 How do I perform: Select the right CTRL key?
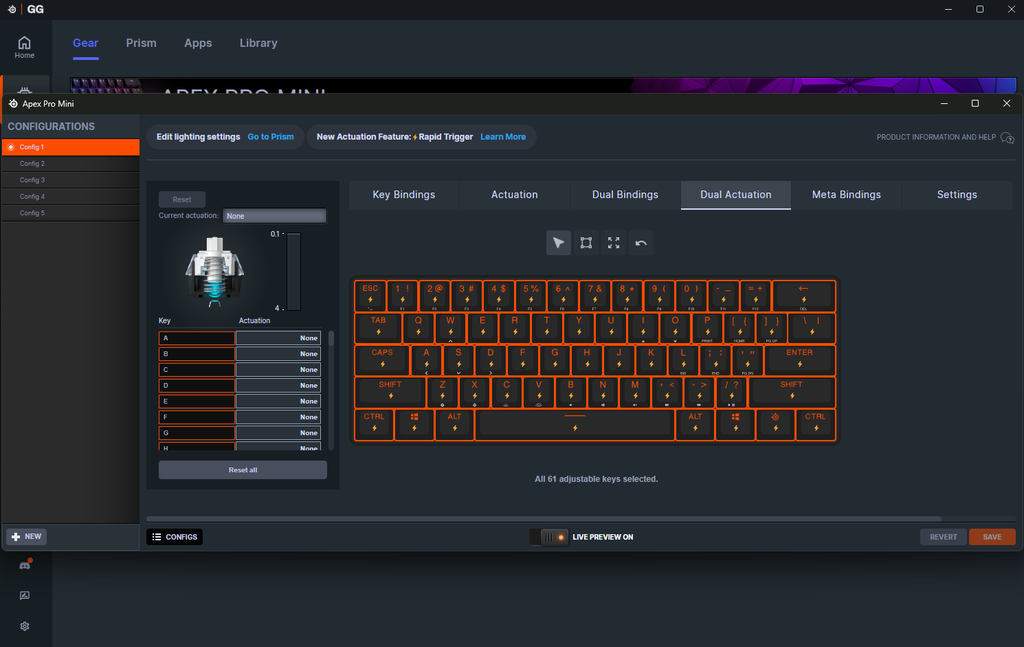(815, 424)
